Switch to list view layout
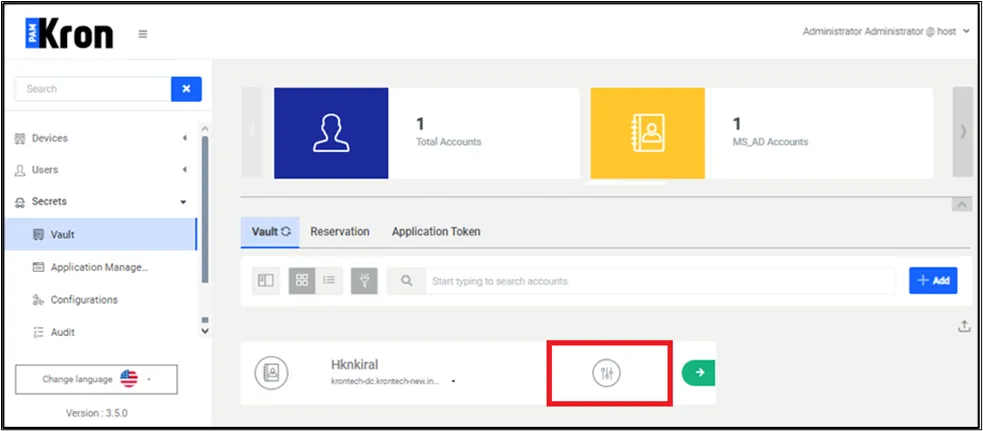Viewport: 983px width, 431px height. (x=330, y=281)
